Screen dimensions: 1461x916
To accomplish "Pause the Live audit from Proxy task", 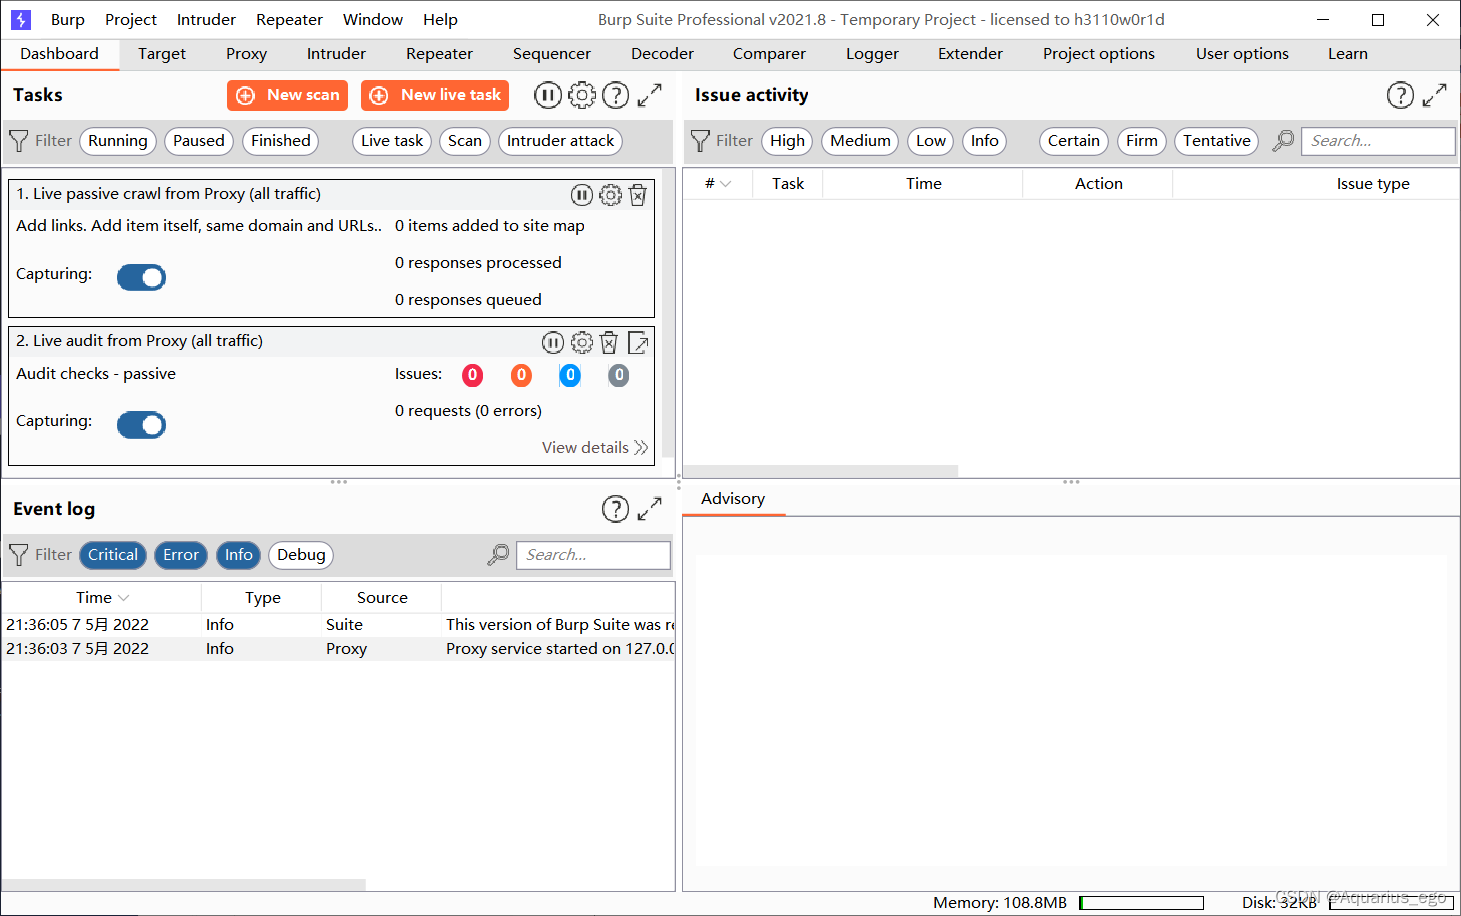I will (x=553, y=343).
